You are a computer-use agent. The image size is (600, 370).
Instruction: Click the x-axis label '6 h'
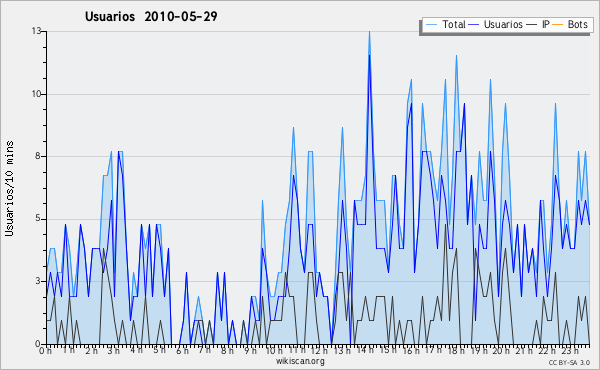tap(182, 350)
